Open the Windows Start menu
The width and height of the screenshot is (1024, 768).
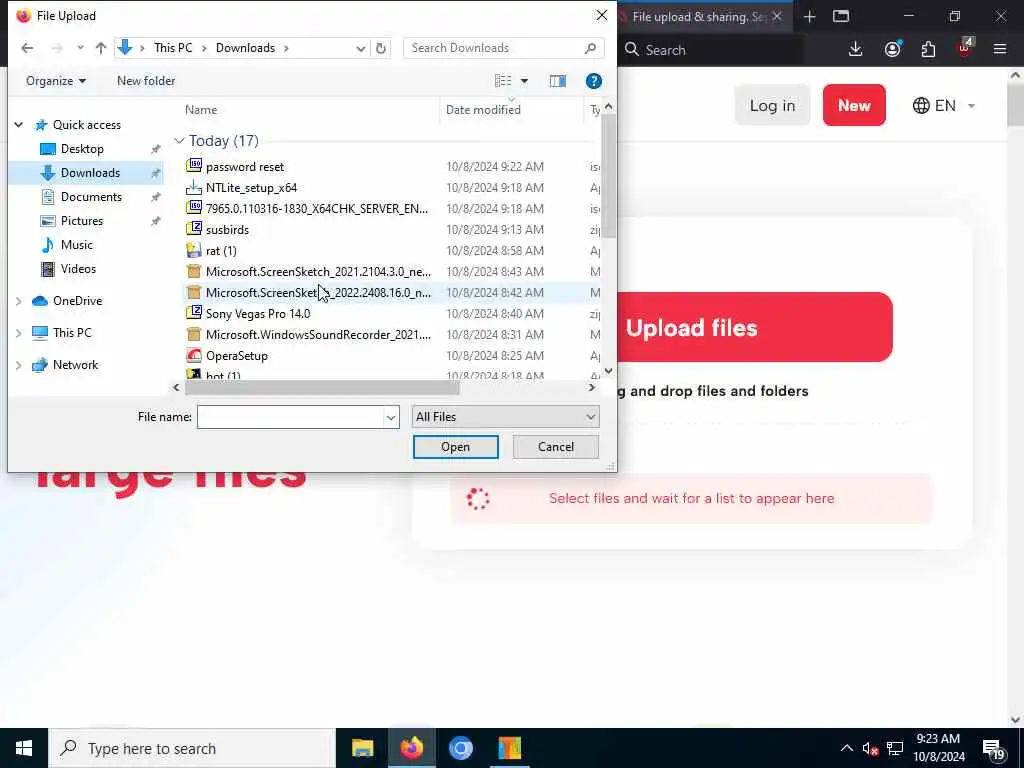tap(24, 748)
